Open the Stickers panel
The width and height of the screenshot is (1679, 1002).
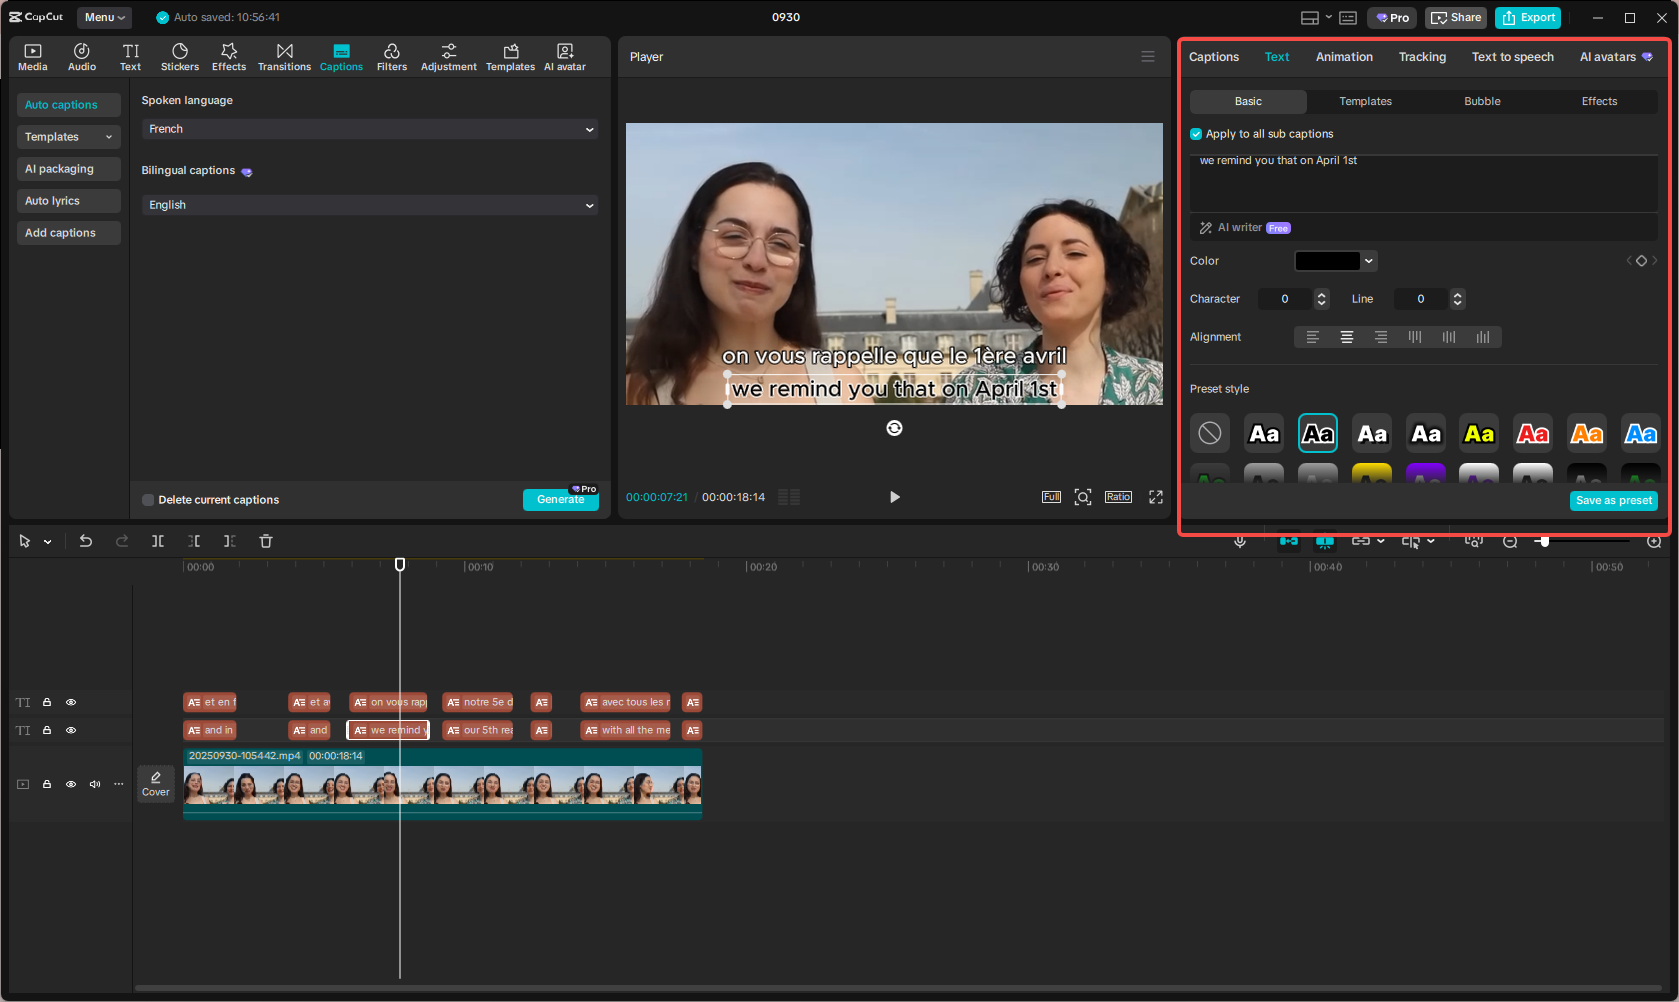pos(180,57)
